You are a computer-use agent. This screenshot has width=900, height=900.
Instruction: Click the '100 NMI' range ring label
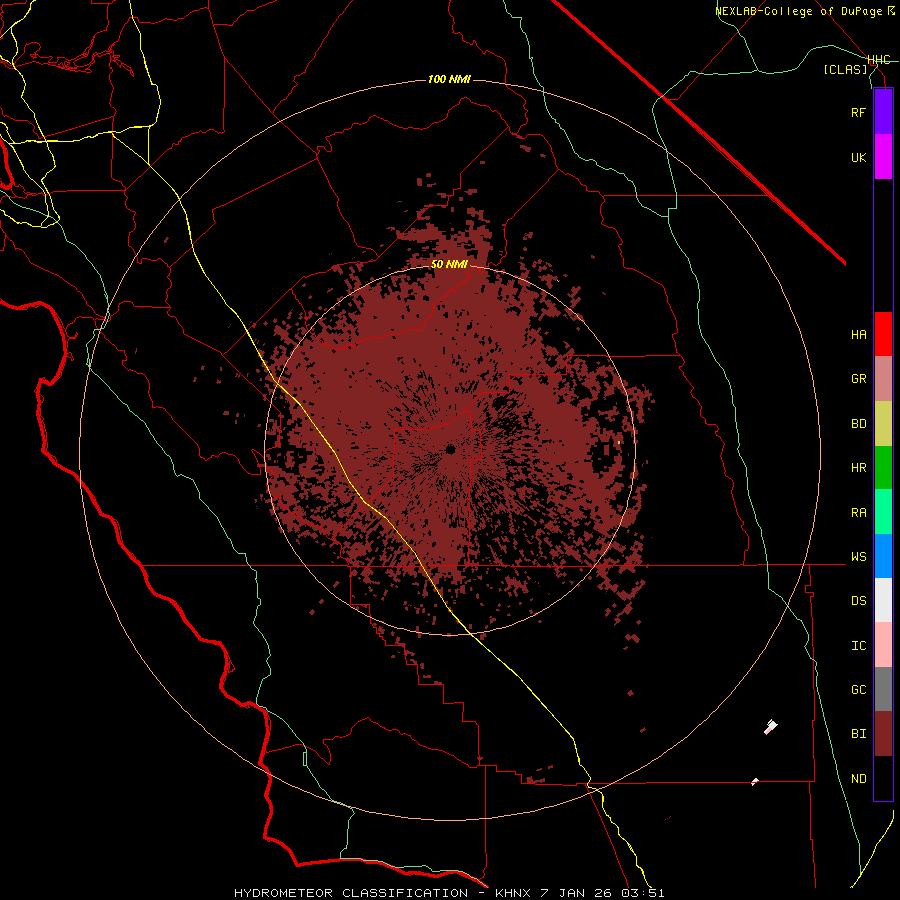(x=449, y=79)
